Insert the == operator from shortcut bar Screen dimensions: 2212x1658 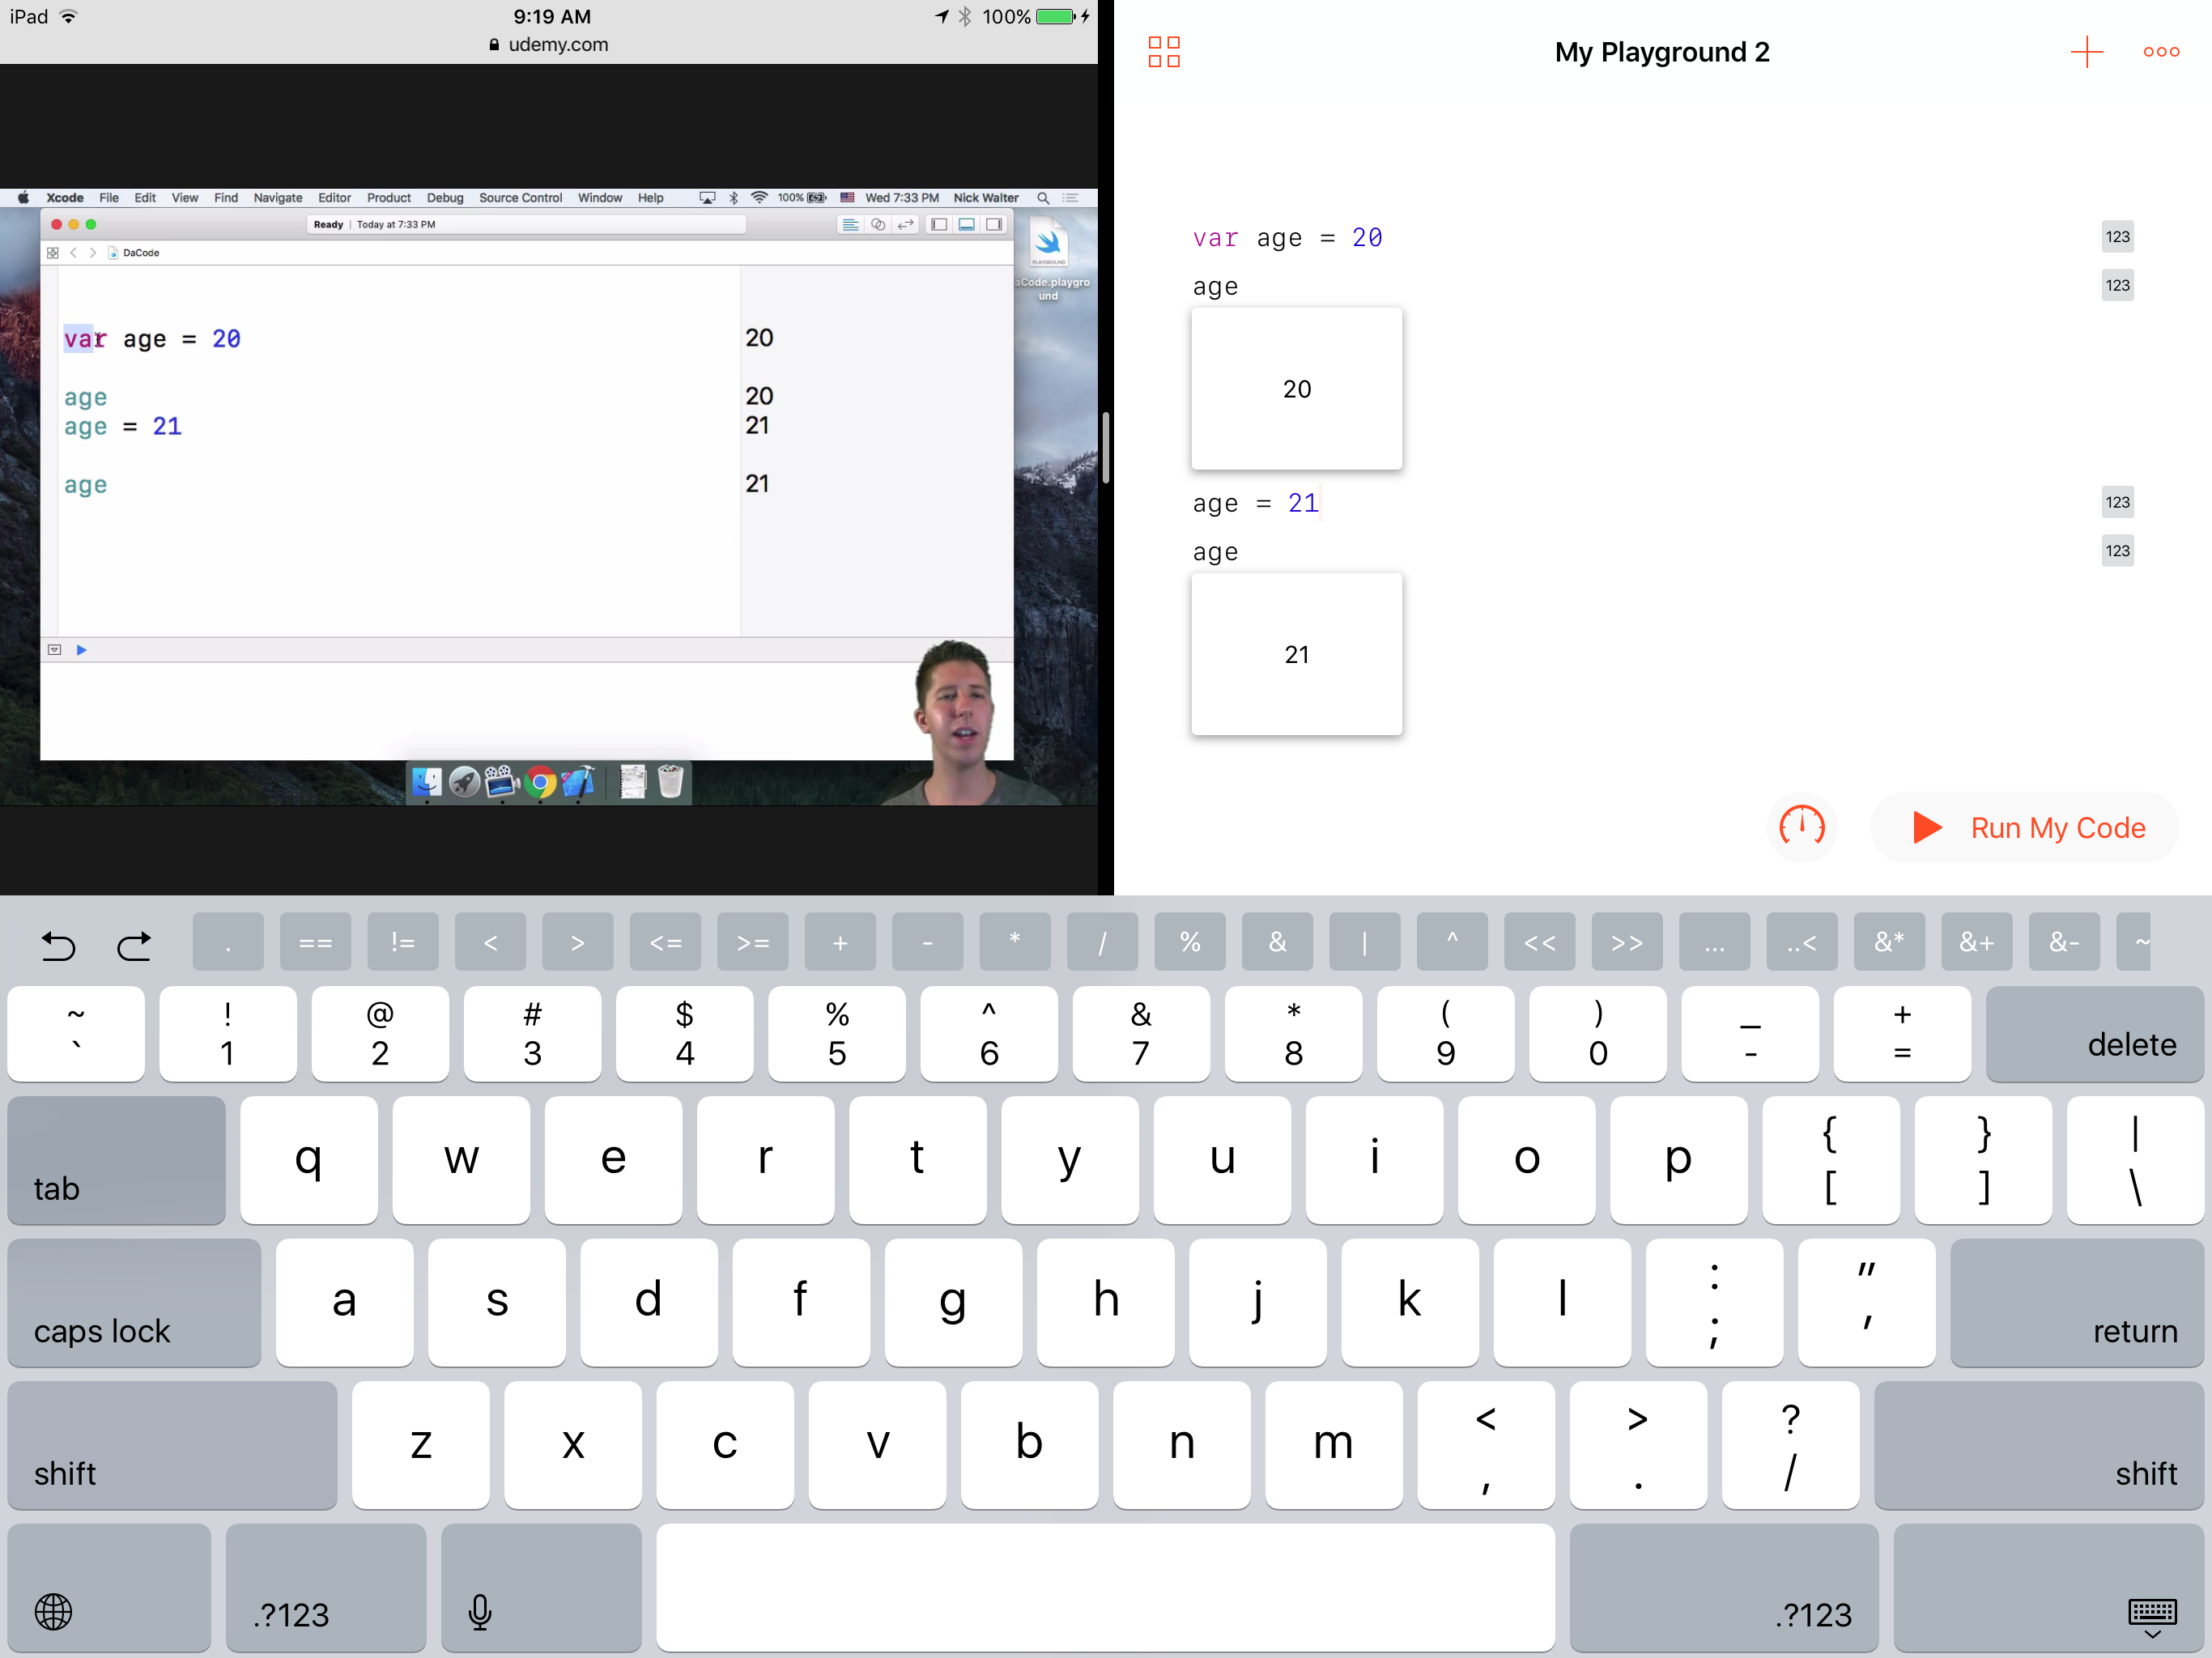click(x=315, y=942)
